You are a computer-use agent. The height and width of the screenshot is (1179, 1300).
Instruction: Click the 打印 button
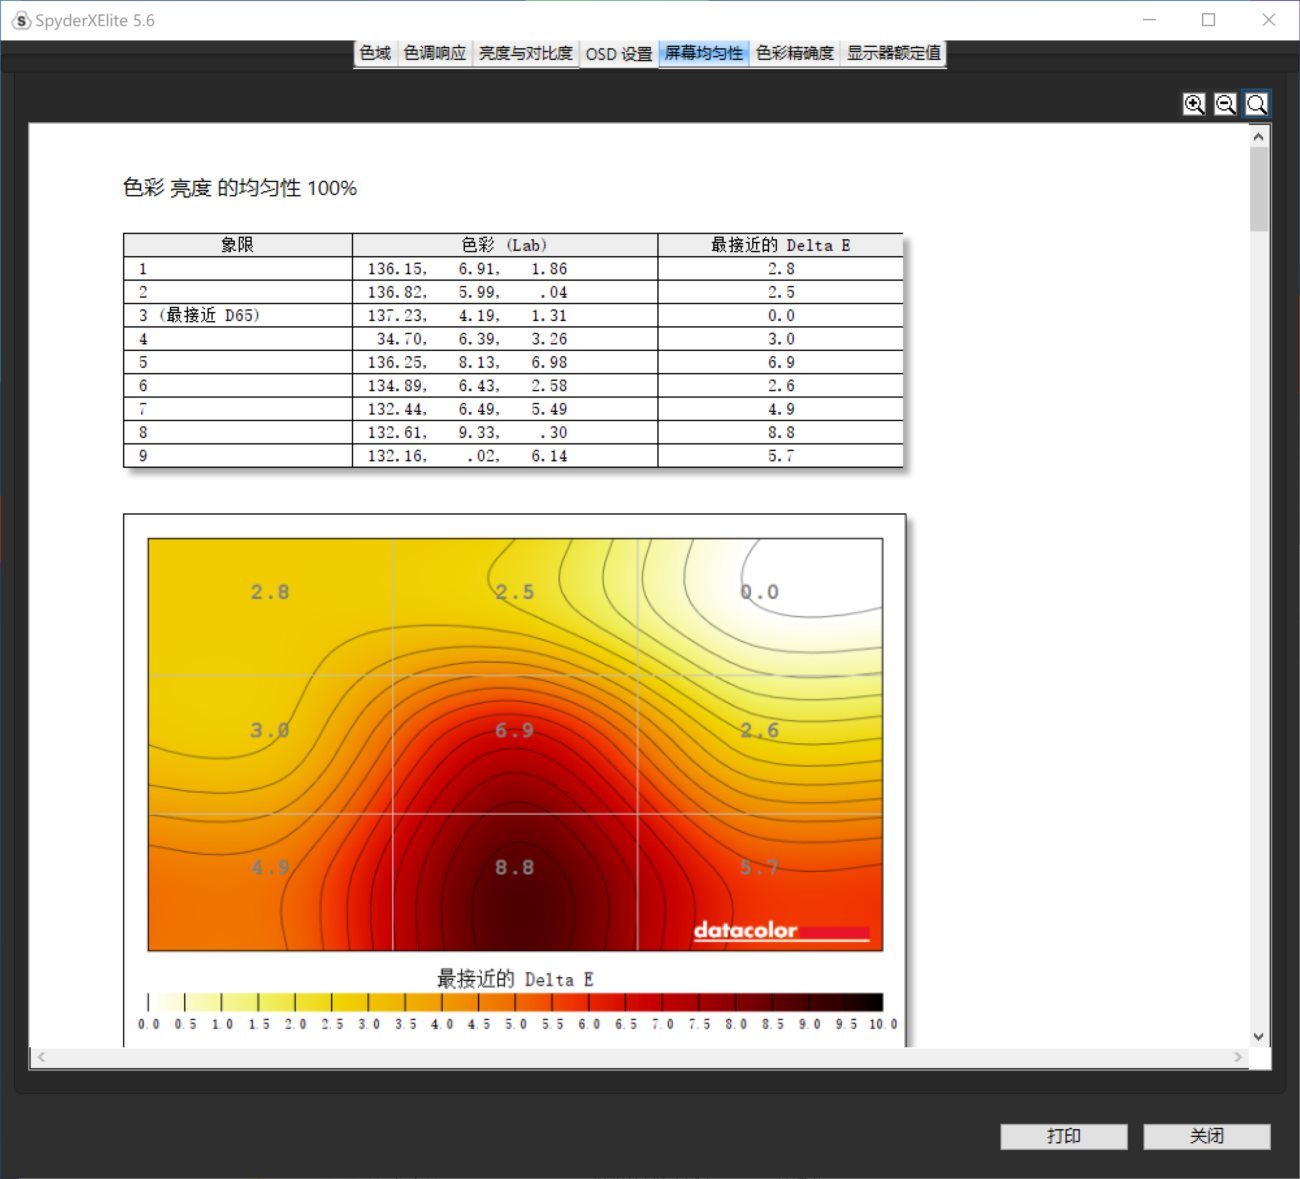(x=1064, y=1136)
